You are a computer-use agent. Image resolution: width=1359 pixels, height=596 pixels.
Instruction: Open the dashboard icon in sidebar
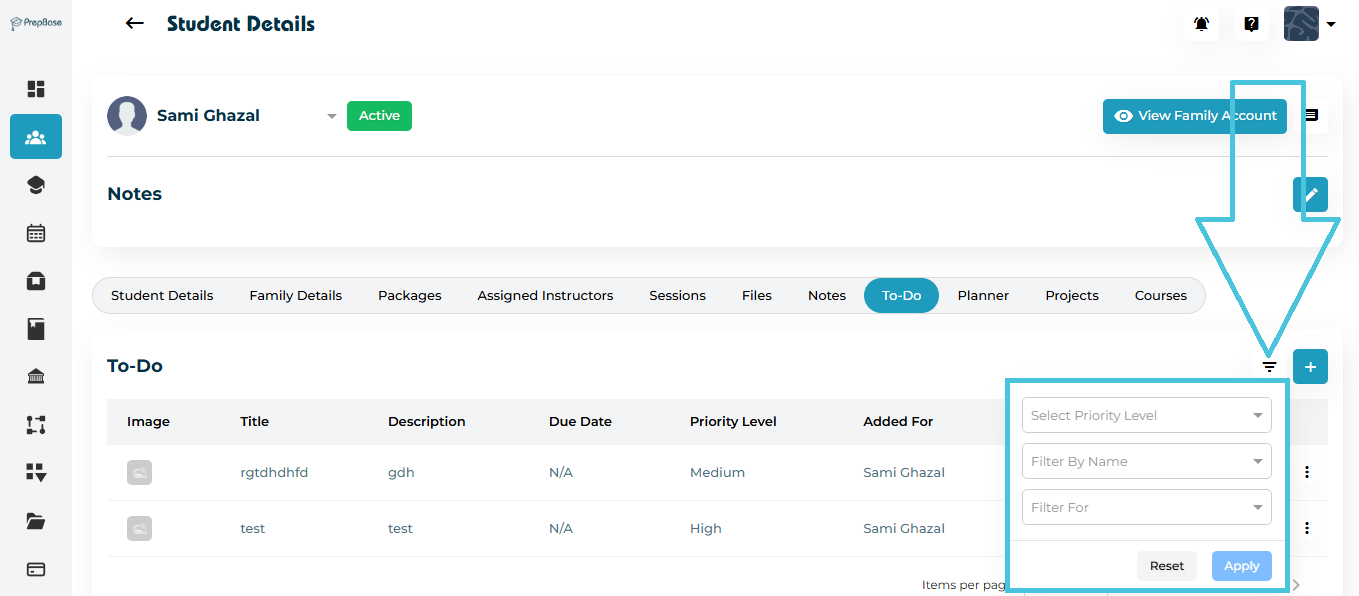[36, 89]
